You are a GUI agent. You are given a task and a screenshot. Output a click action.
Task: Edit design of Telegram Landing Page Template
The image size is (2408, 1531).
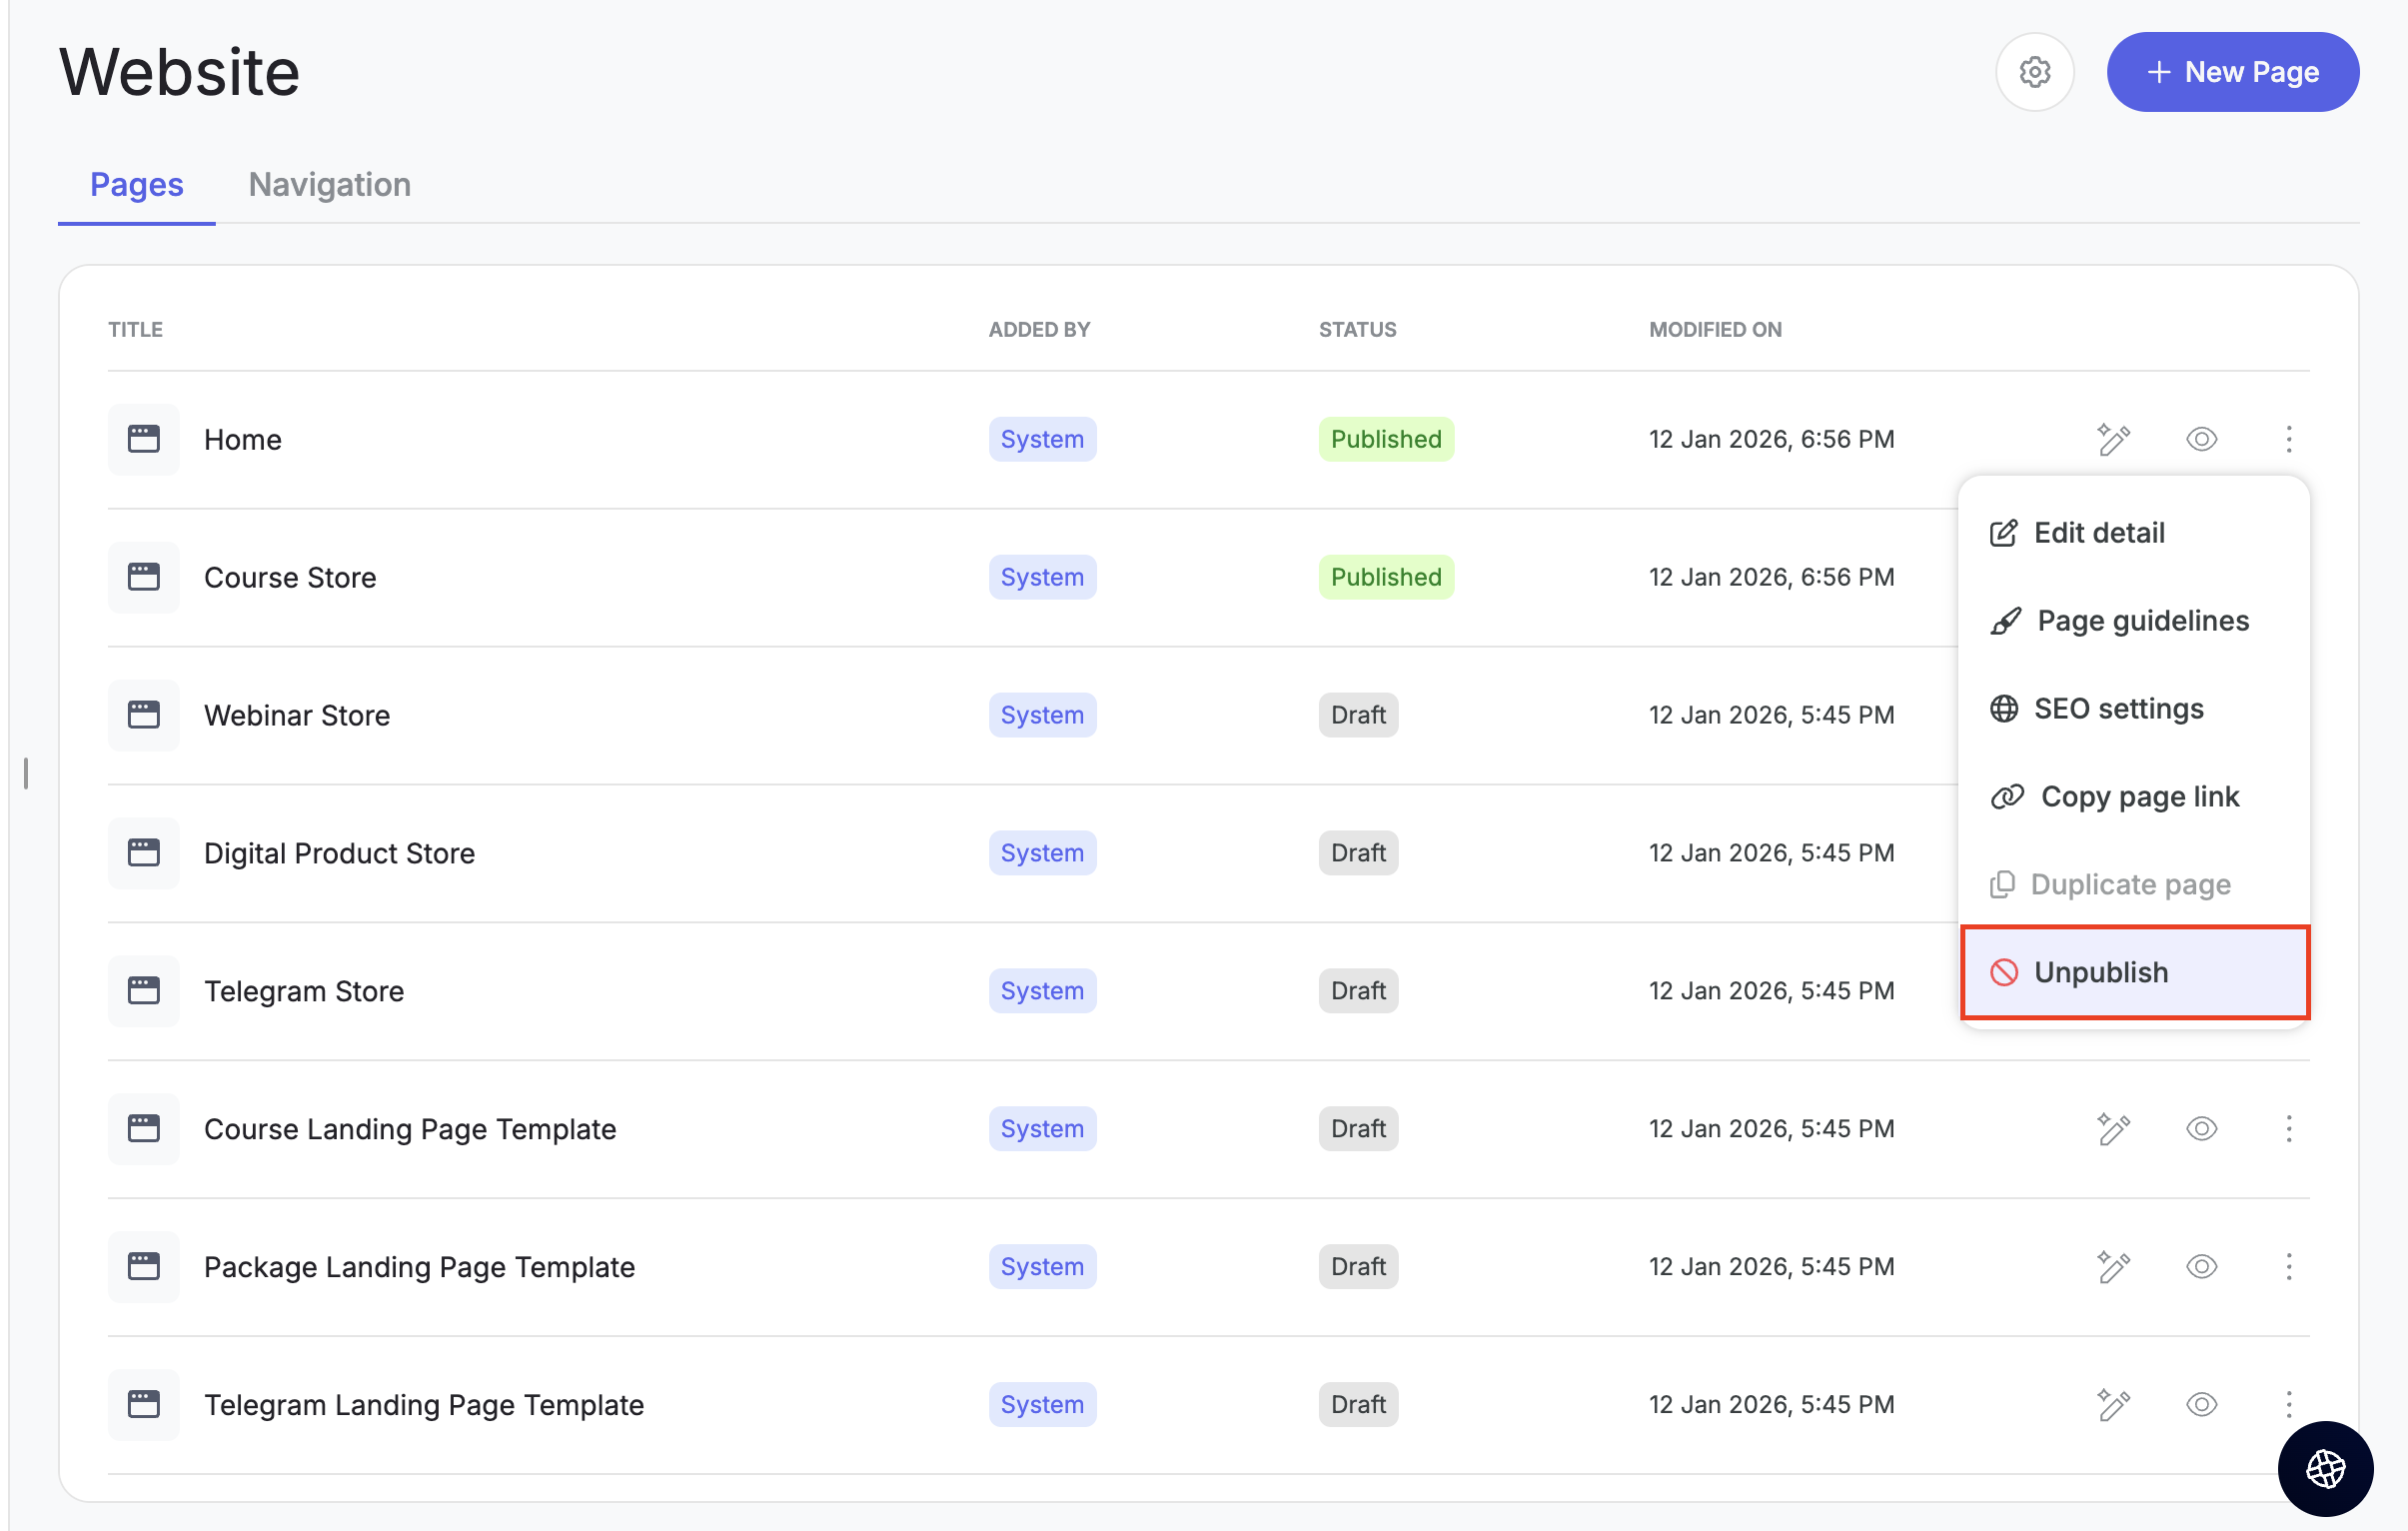pyautogui.click(x=2113, y=1405)
